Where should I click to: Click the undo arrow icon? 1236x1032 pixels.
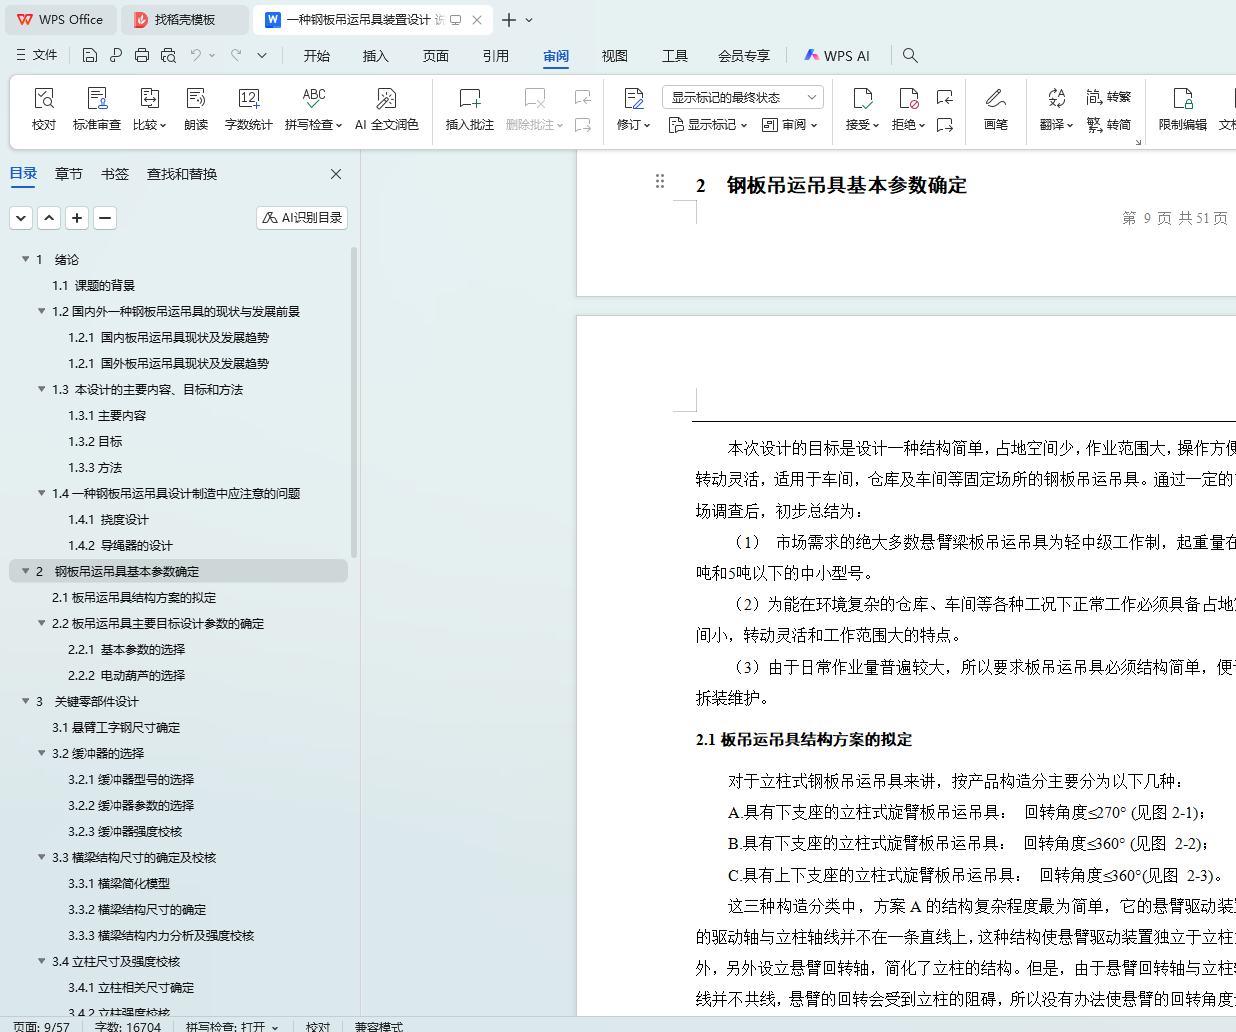(196, 55)
